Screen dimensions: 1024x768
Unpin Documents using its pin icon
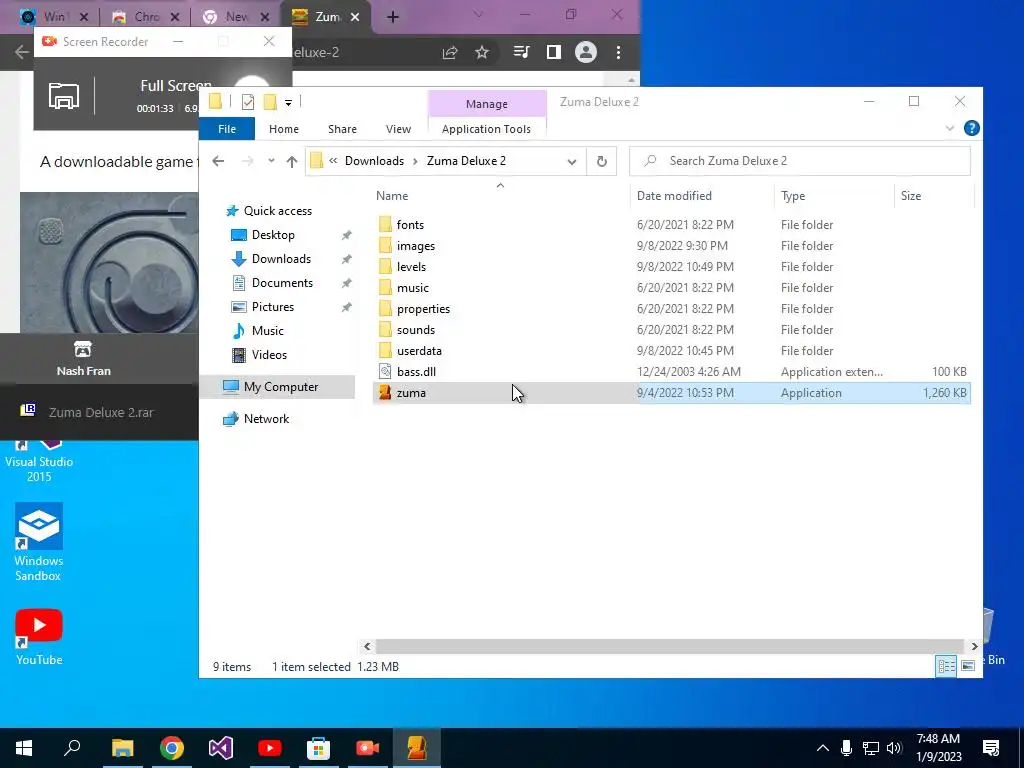point(346,283)
